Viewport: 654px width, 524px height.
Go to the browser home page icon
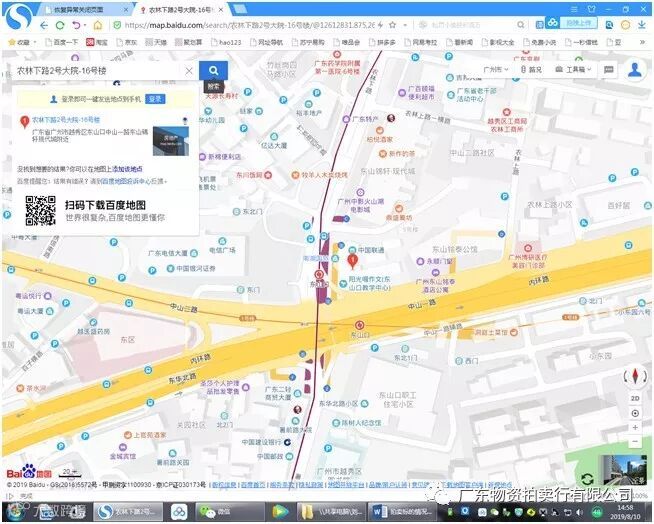pos(98,25)
